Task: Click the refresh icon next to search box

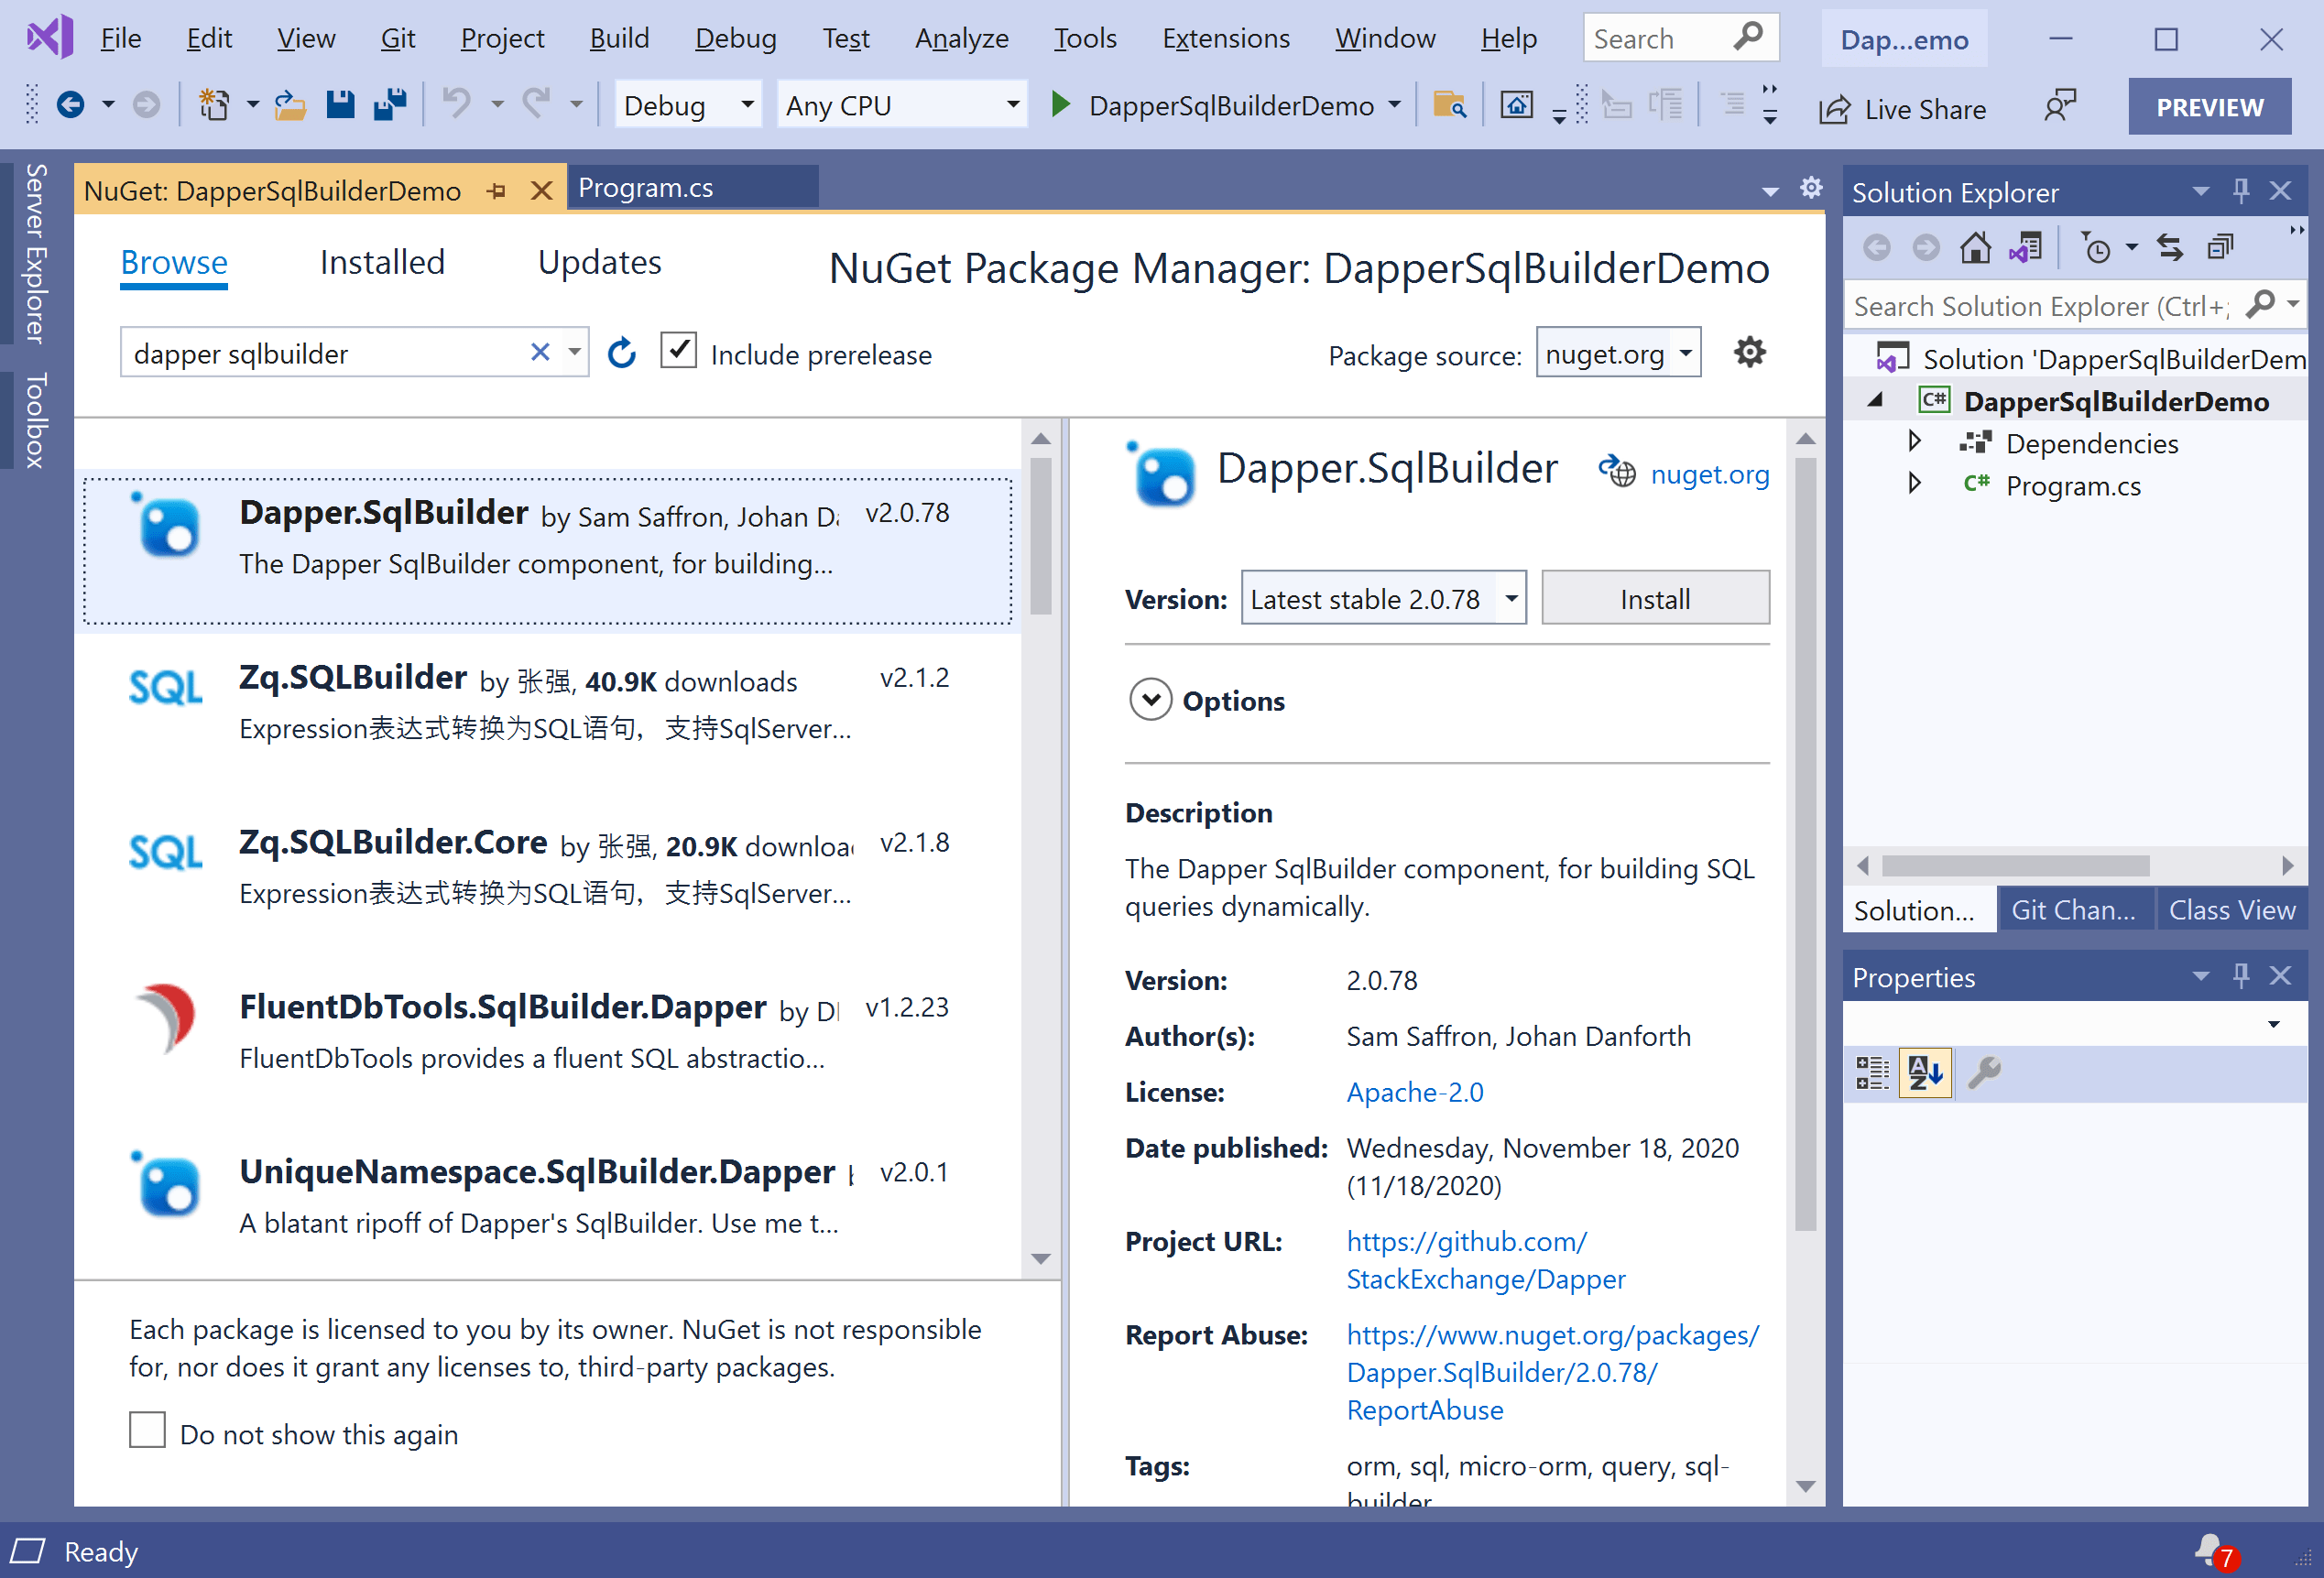Action: click(621, 352)
